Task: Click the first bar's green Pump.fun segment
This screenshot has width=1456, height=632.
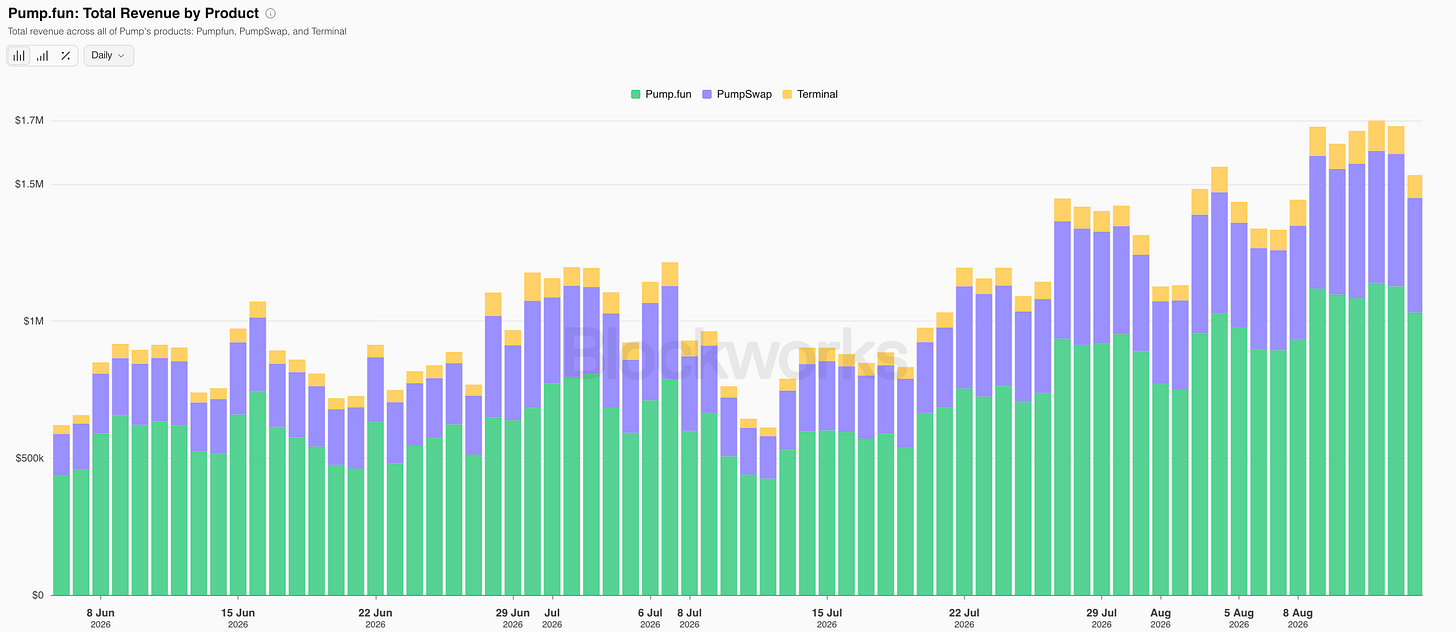Action: 61,535
